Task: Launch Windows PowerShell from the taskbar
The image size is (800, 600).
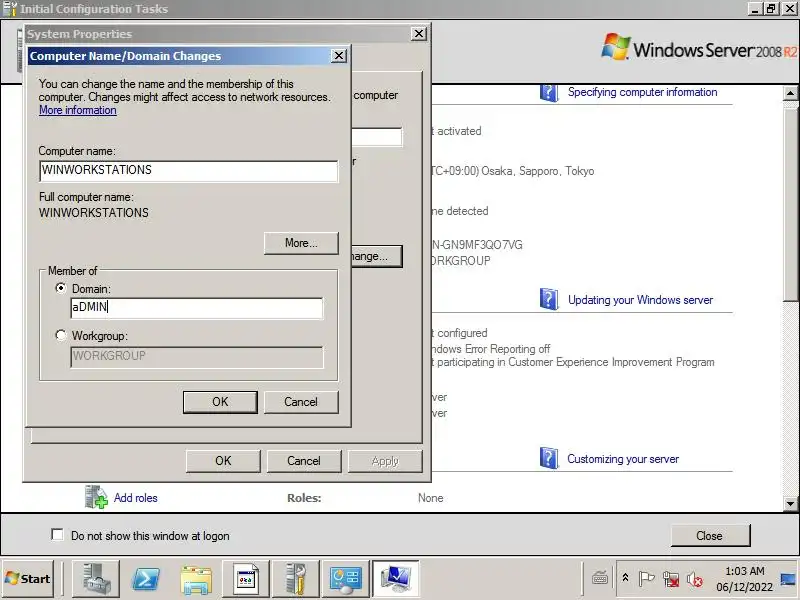Action: 146,579
